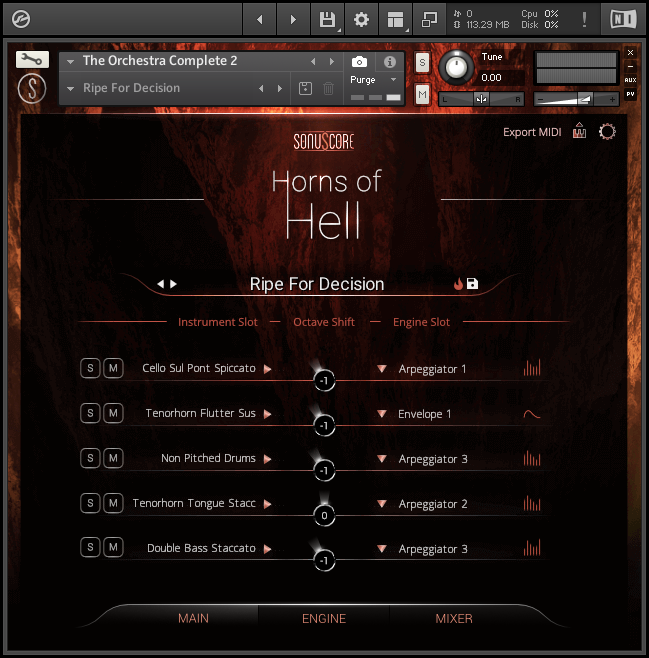Click the Native Instruments NI logo
This screenshot has width=649, height=658.
point(623,19)
